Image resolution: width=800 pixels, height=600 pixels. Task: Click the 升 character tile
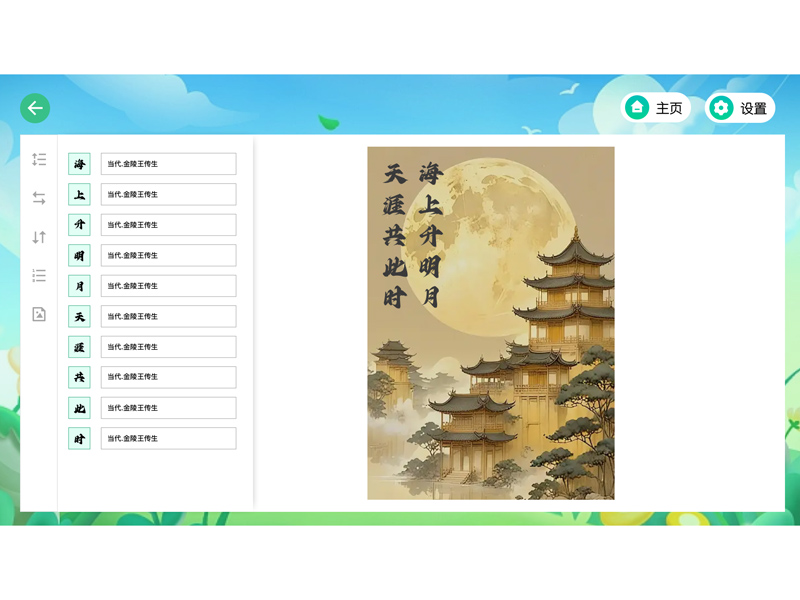(x=79, y=224)
